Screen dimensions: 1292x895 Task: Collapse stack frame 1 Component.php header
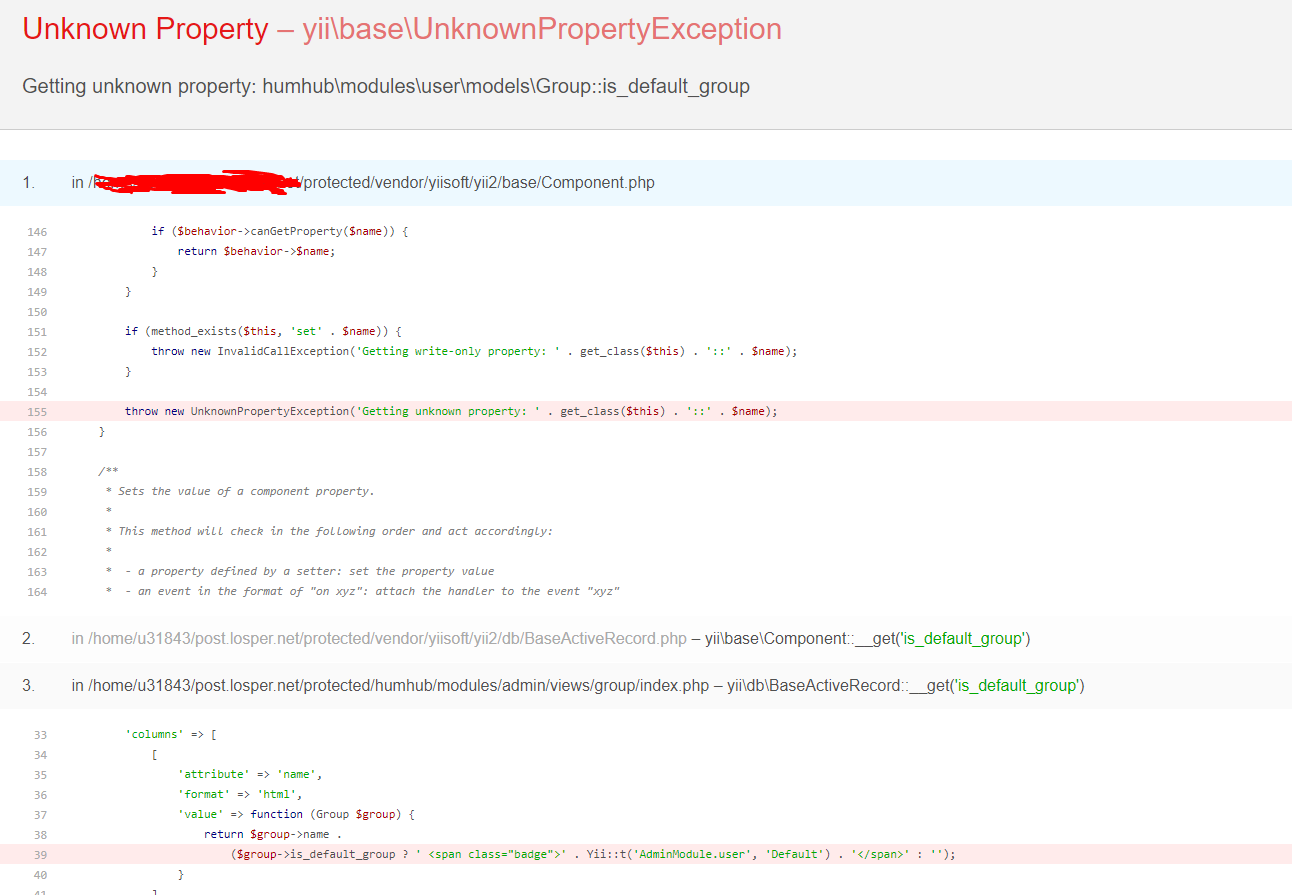[x=646, y=183]
